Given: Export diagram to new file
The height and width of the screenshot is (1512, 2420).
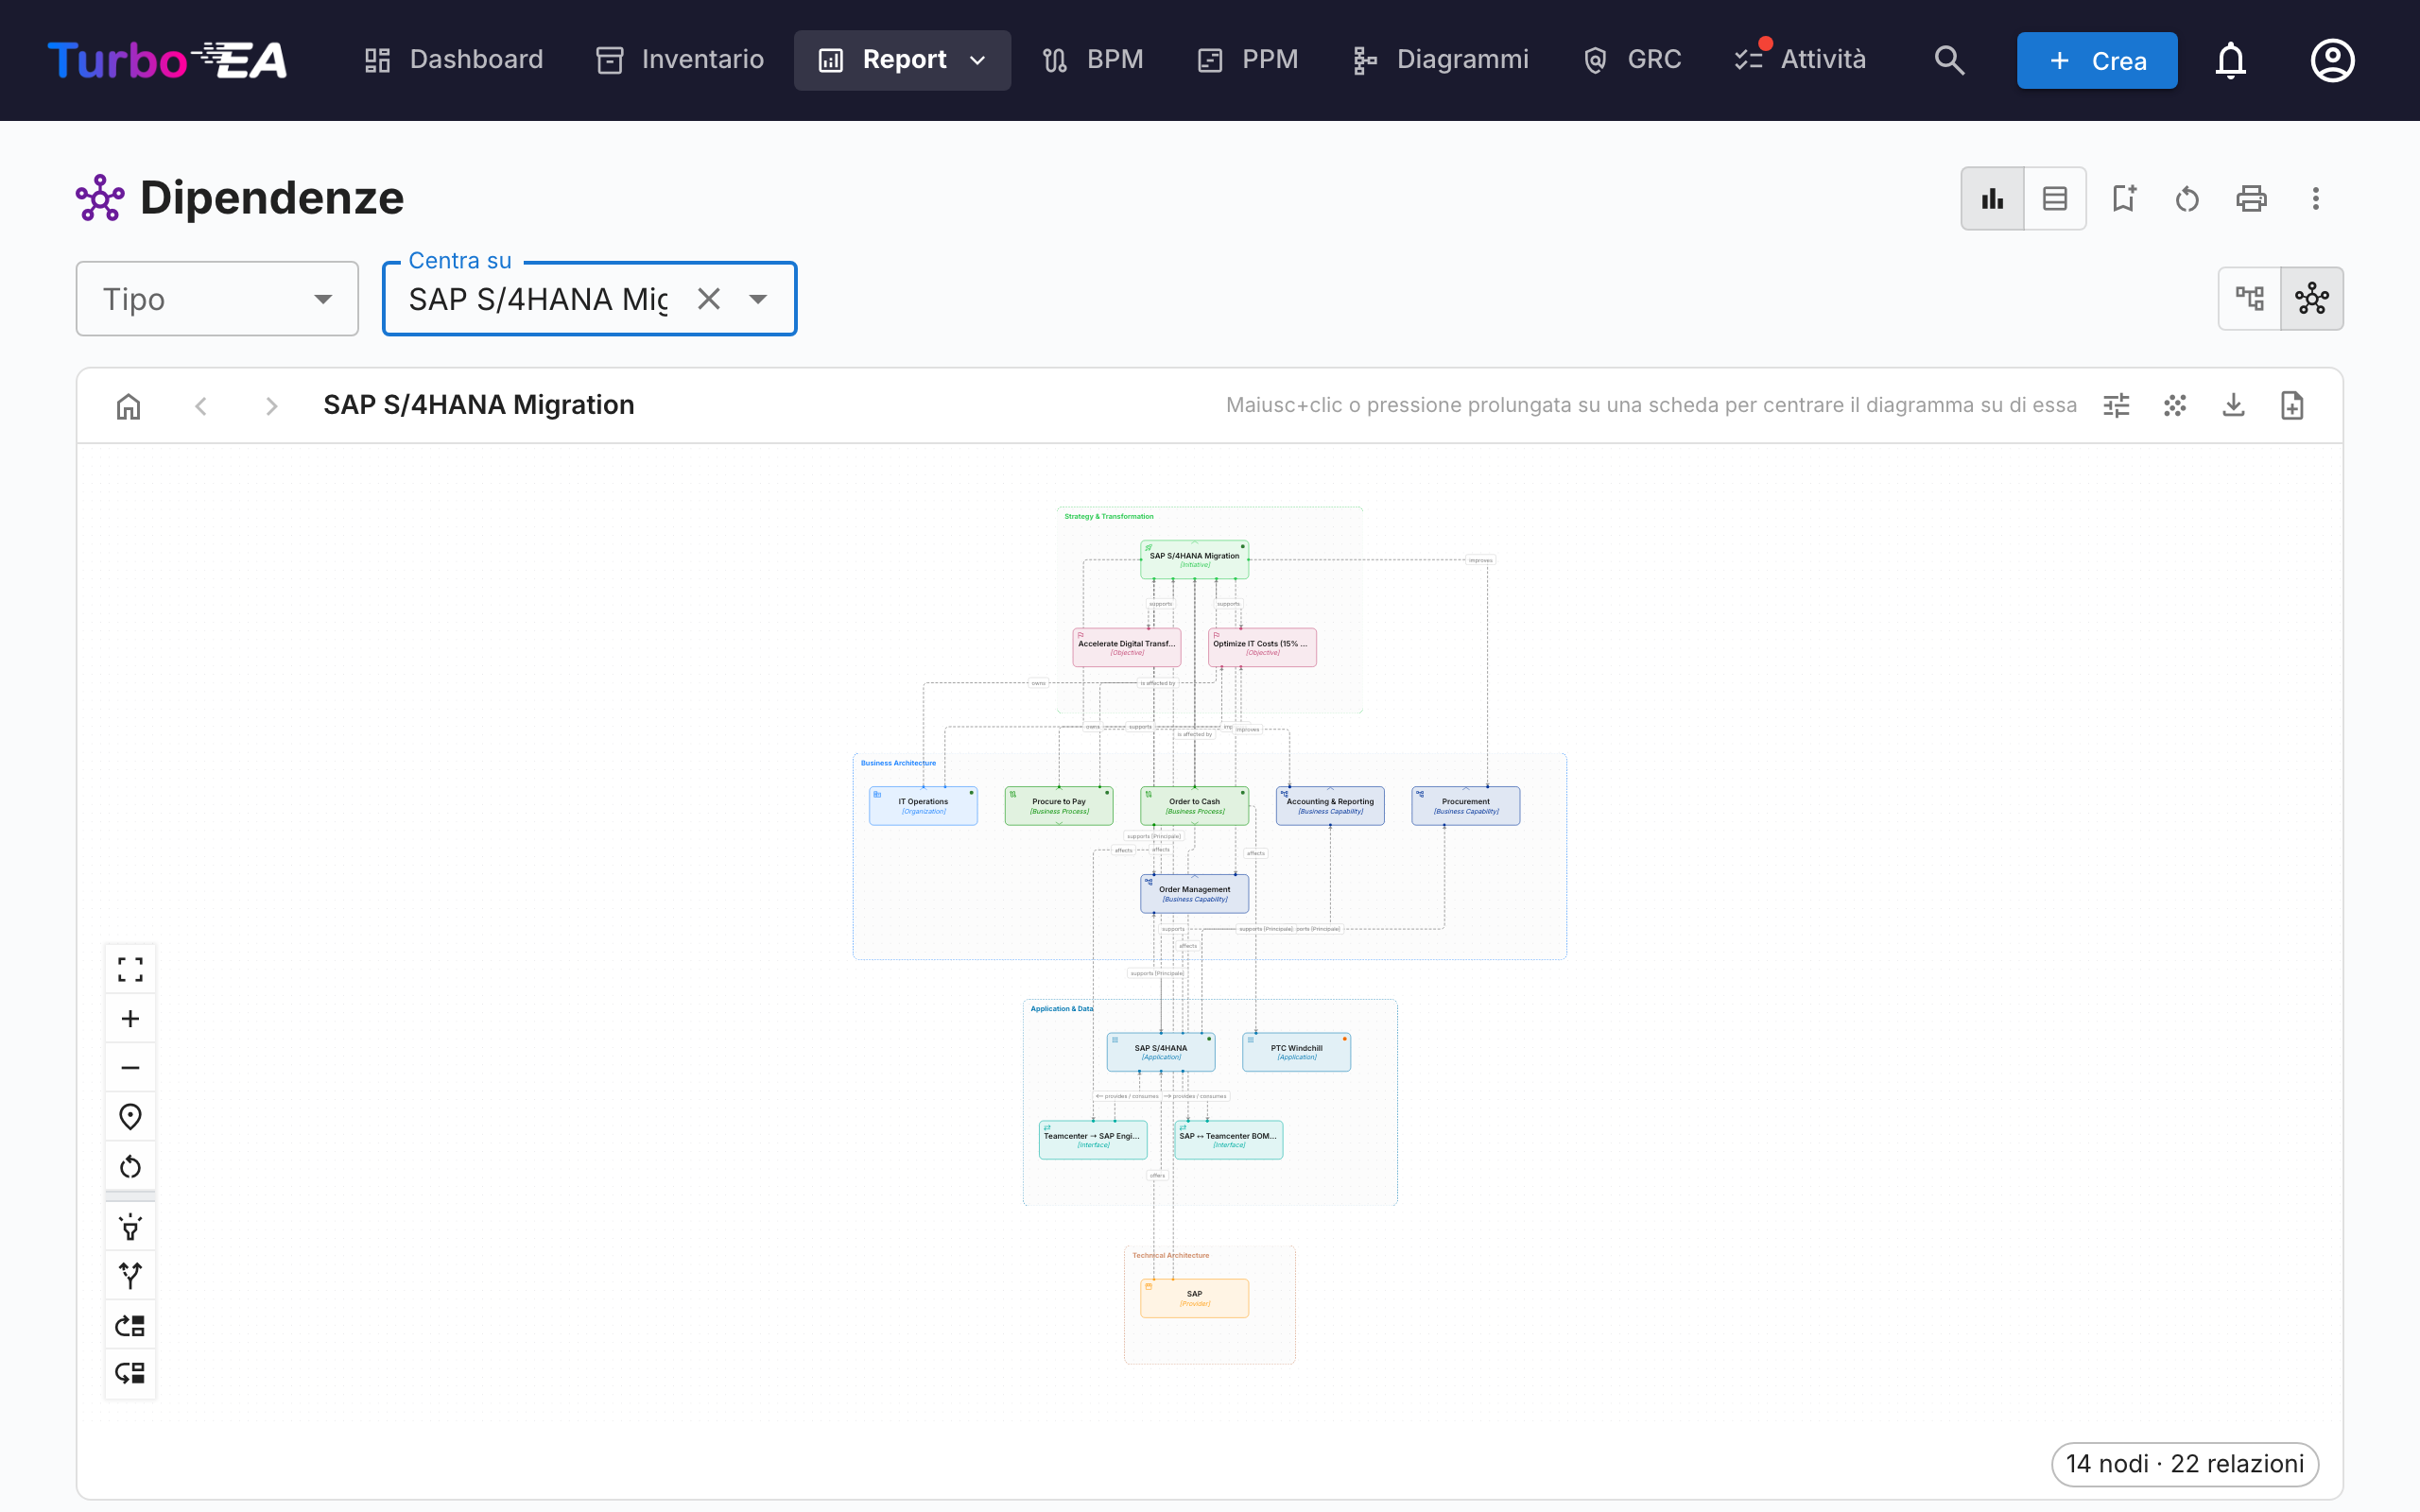Looking at the screenshot, I should point(2292,405).
